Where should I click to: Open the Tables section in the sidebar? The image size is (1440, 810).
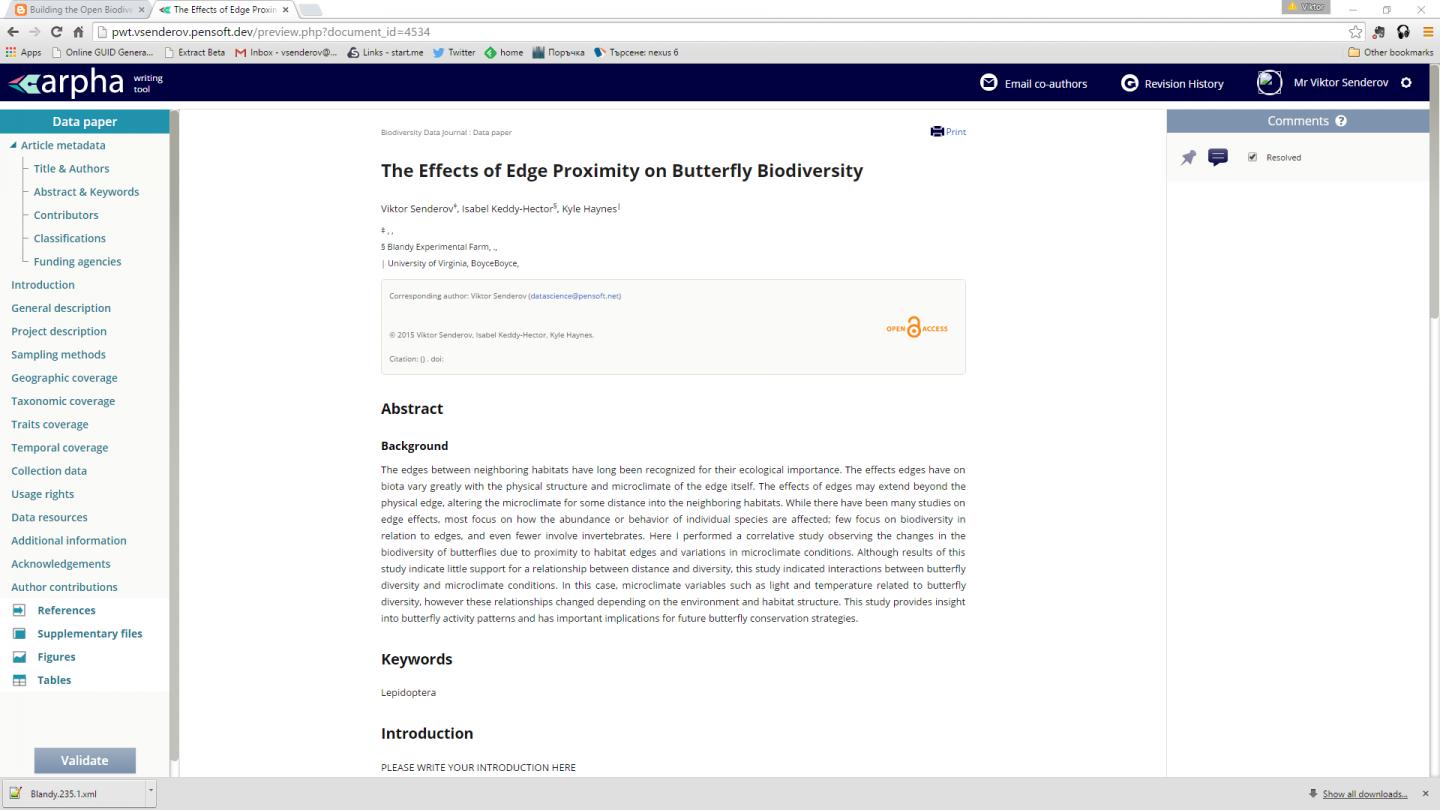coord(54,680)
